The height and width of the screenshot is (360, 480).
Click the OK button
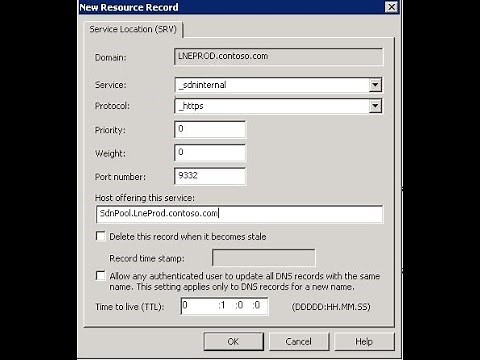pos(233,341)
